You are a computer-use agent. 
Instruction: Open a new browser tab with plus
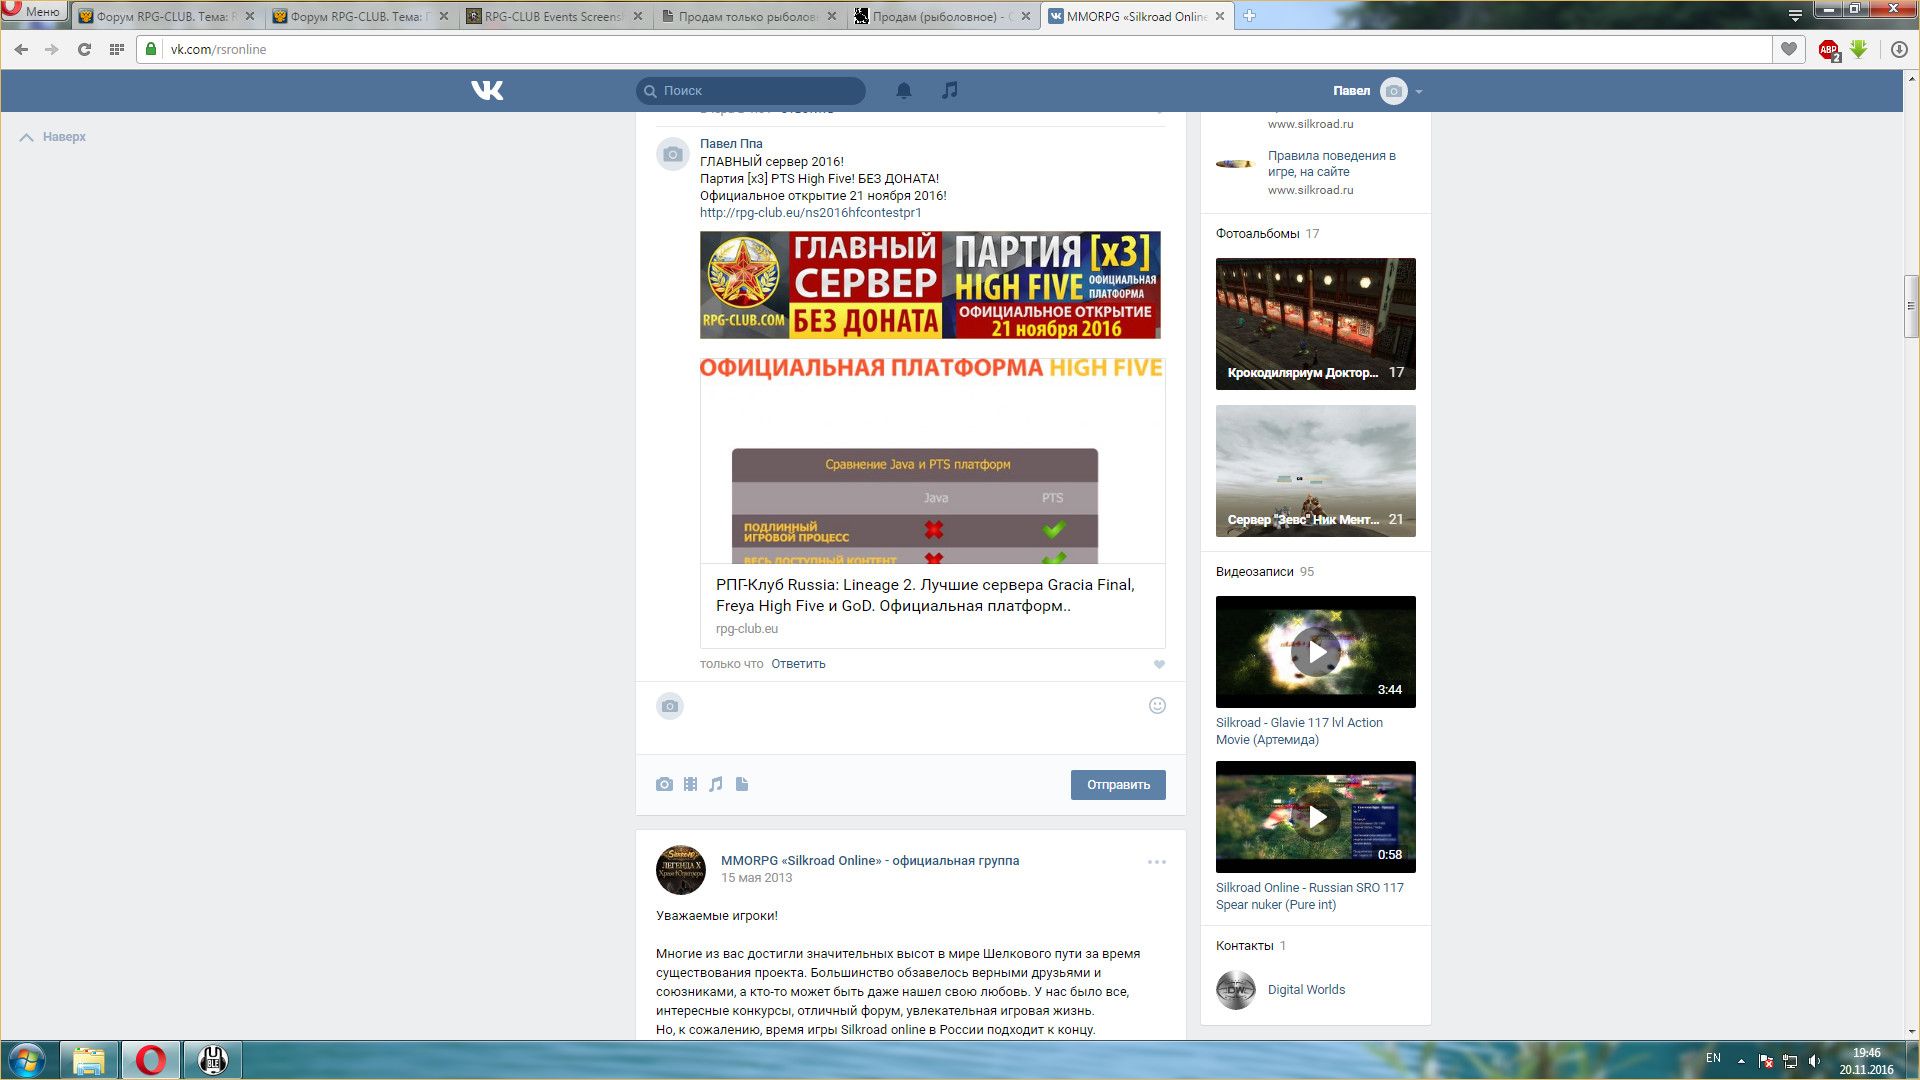point(1249,16)
